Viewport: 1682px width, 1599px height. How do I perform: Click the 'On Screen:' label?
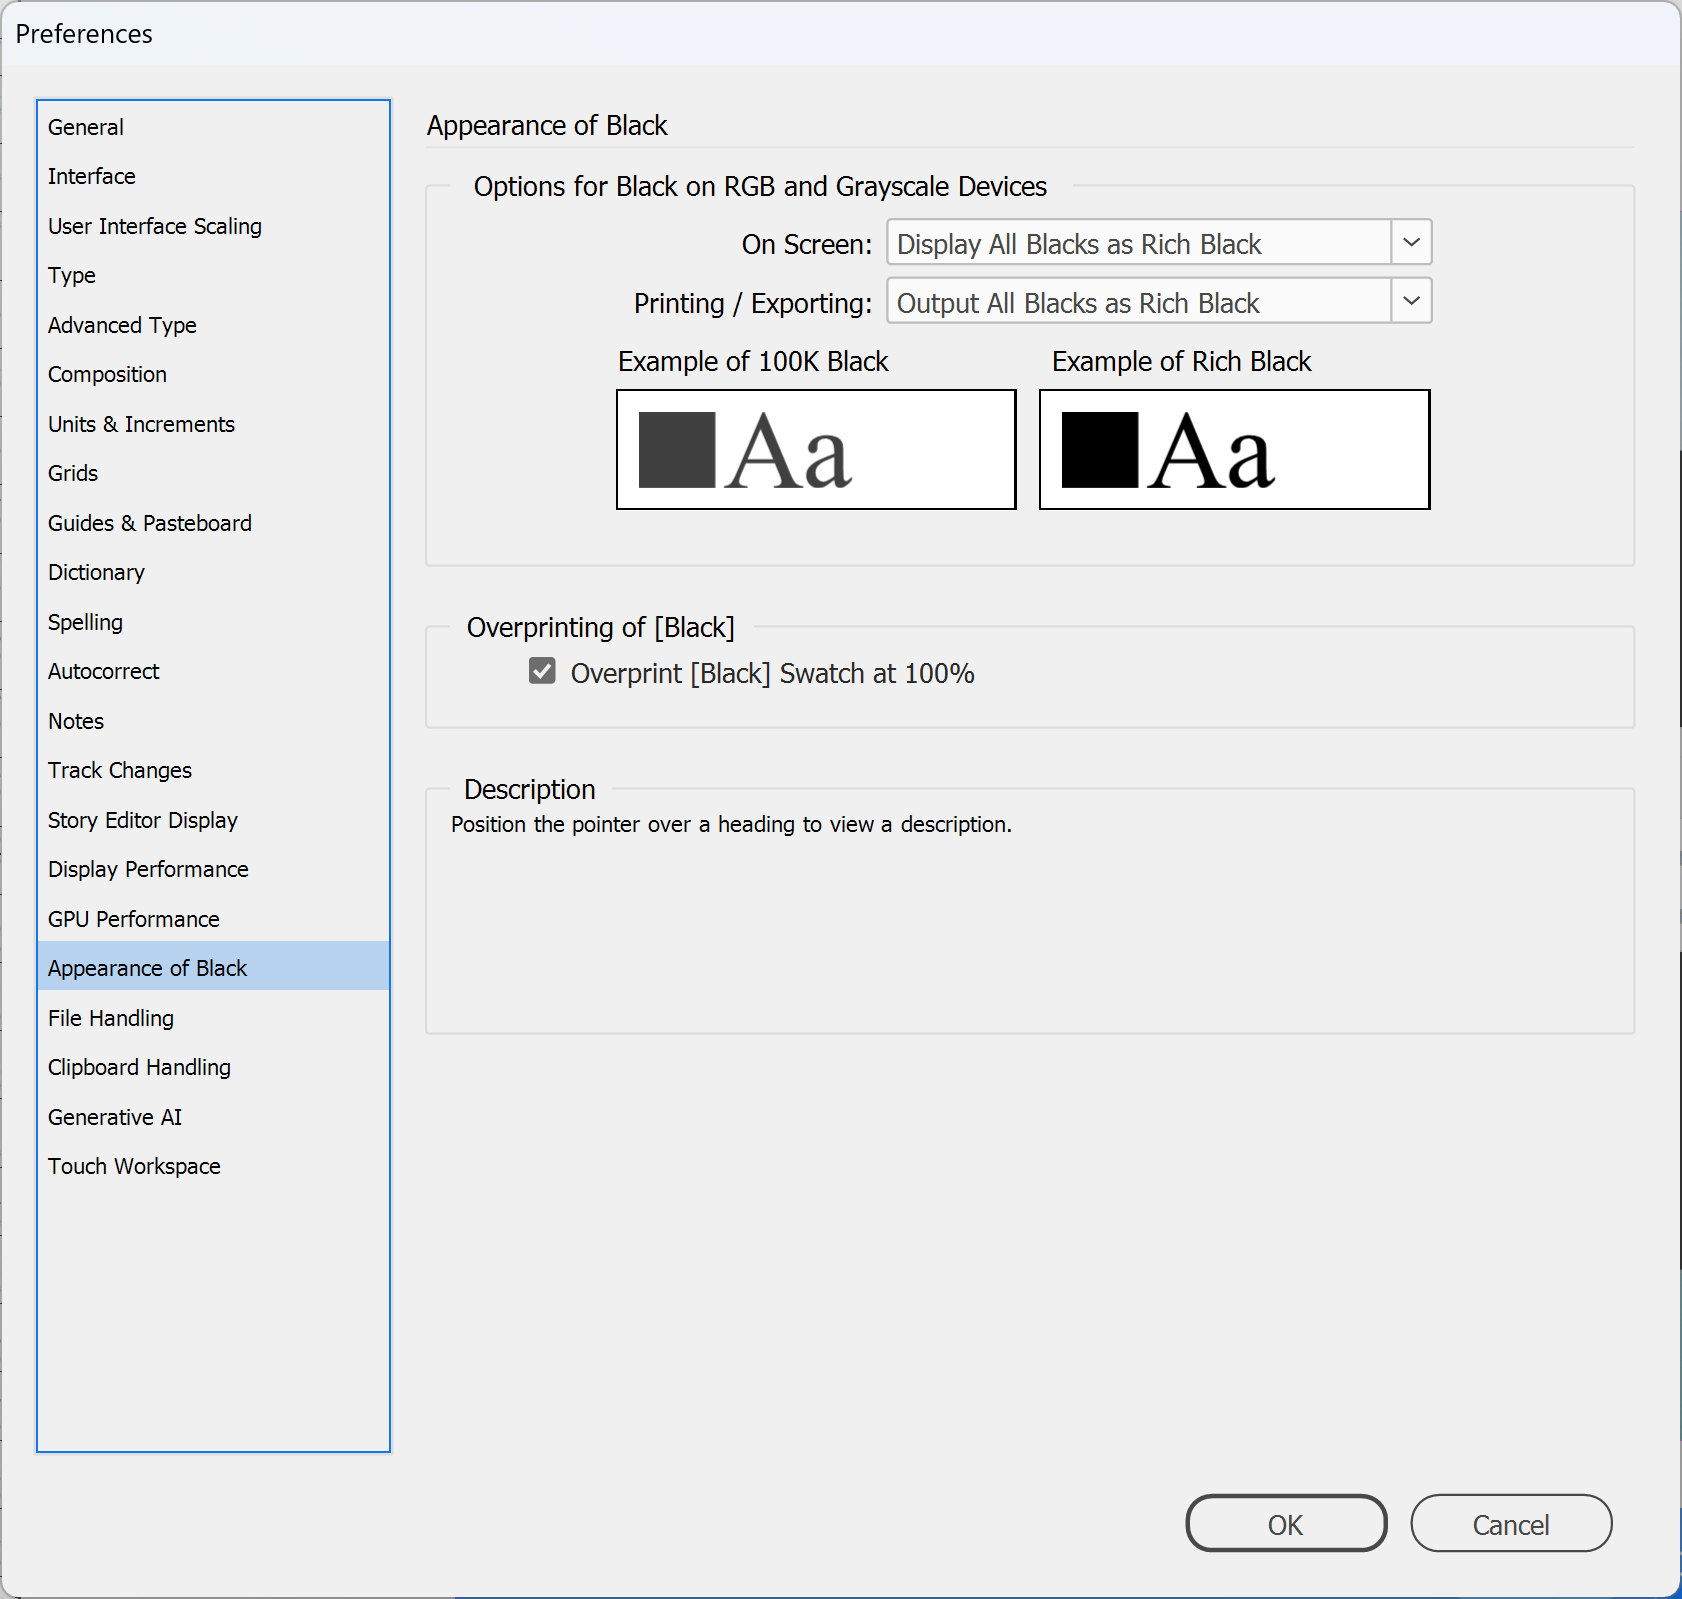[807, 245]
